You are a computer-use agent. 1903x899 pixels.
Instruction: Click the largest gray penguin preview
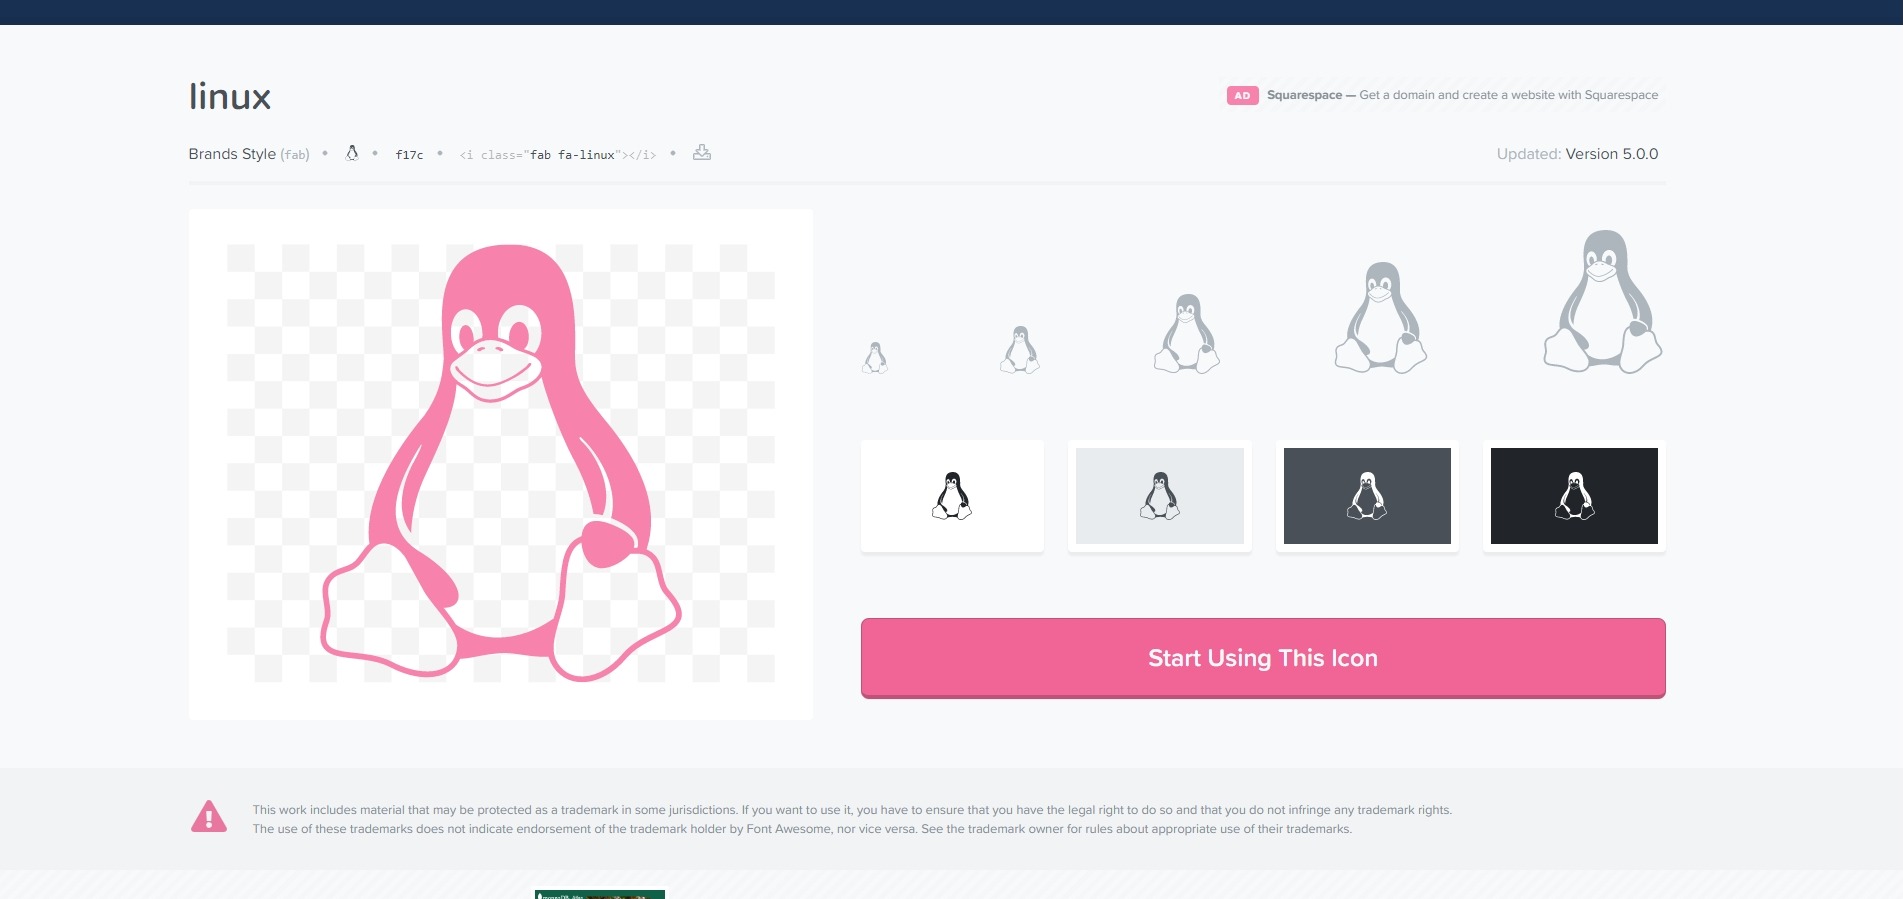click(x=1602, y=302)
